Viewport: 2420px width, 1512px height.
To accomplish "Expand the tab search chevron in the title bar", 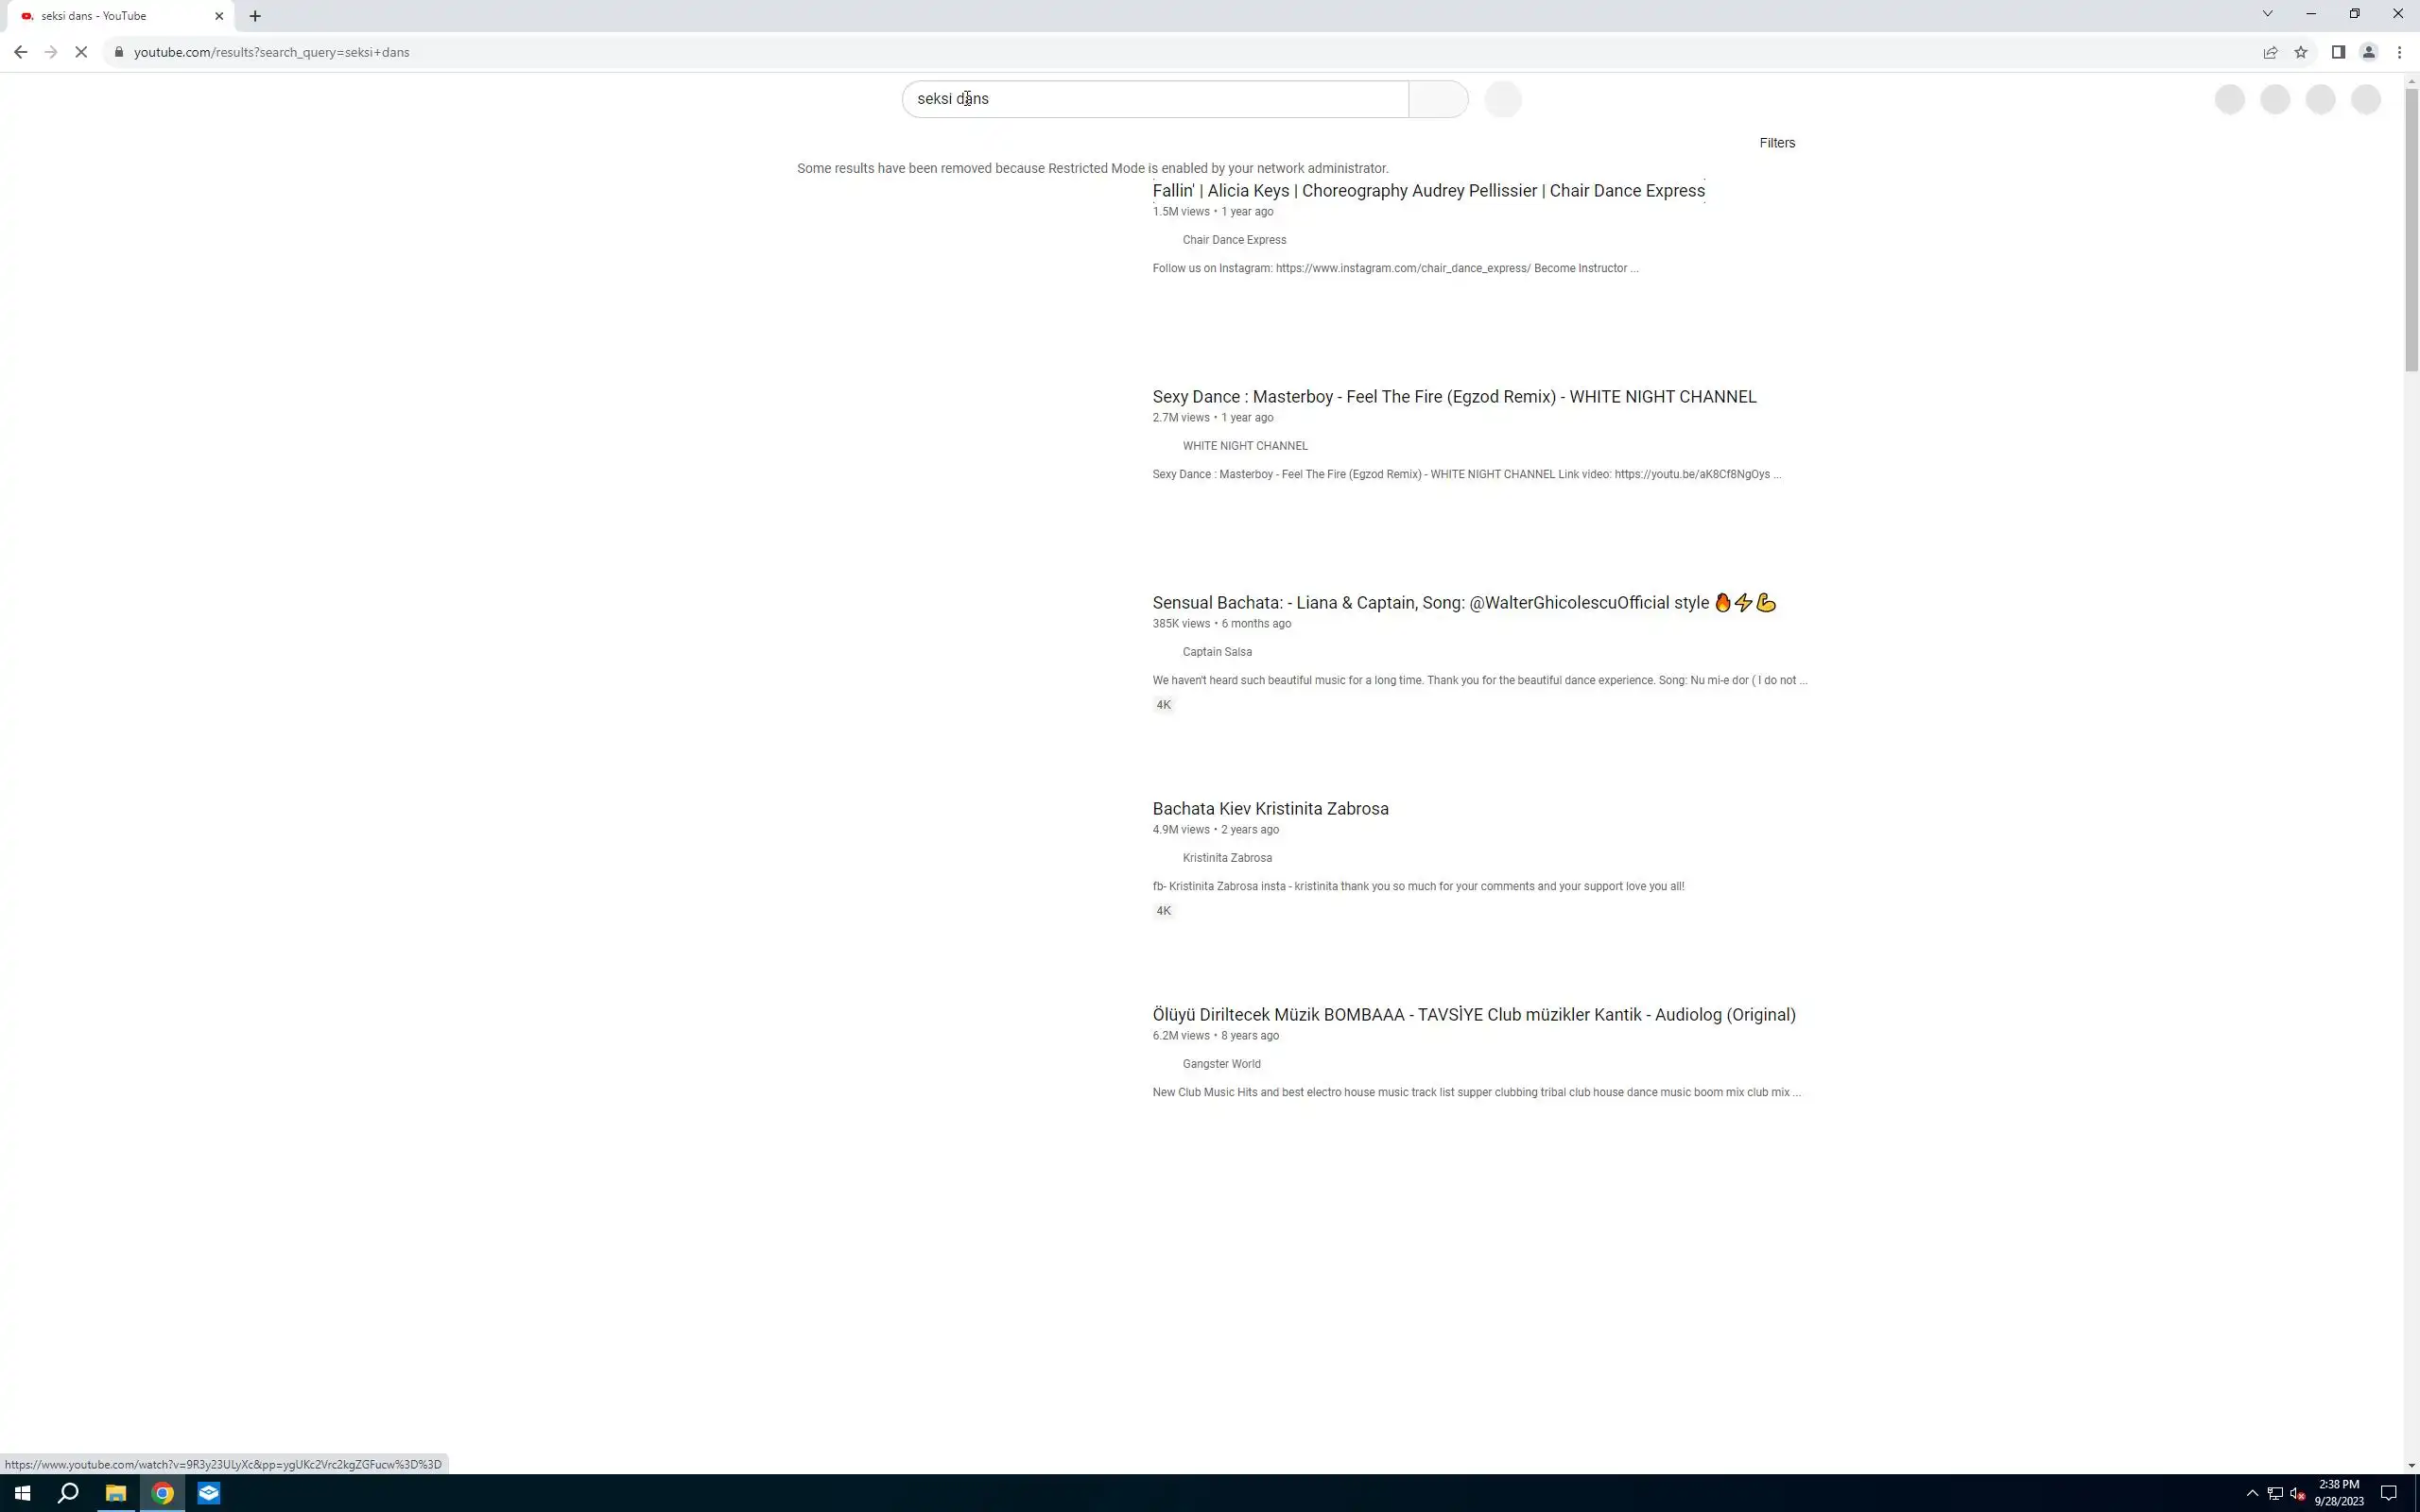I will (2267, 14).
